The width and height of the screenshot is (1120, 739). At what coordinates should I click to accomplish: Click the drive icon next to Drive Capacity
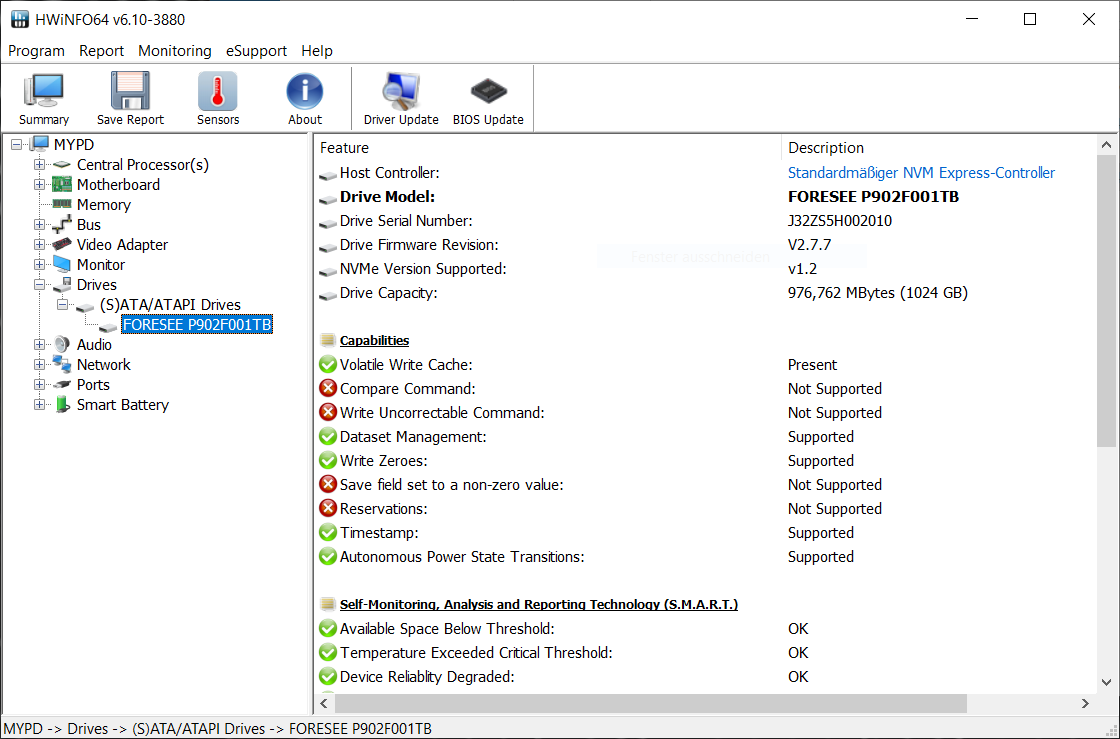click(x=328, y=294)
